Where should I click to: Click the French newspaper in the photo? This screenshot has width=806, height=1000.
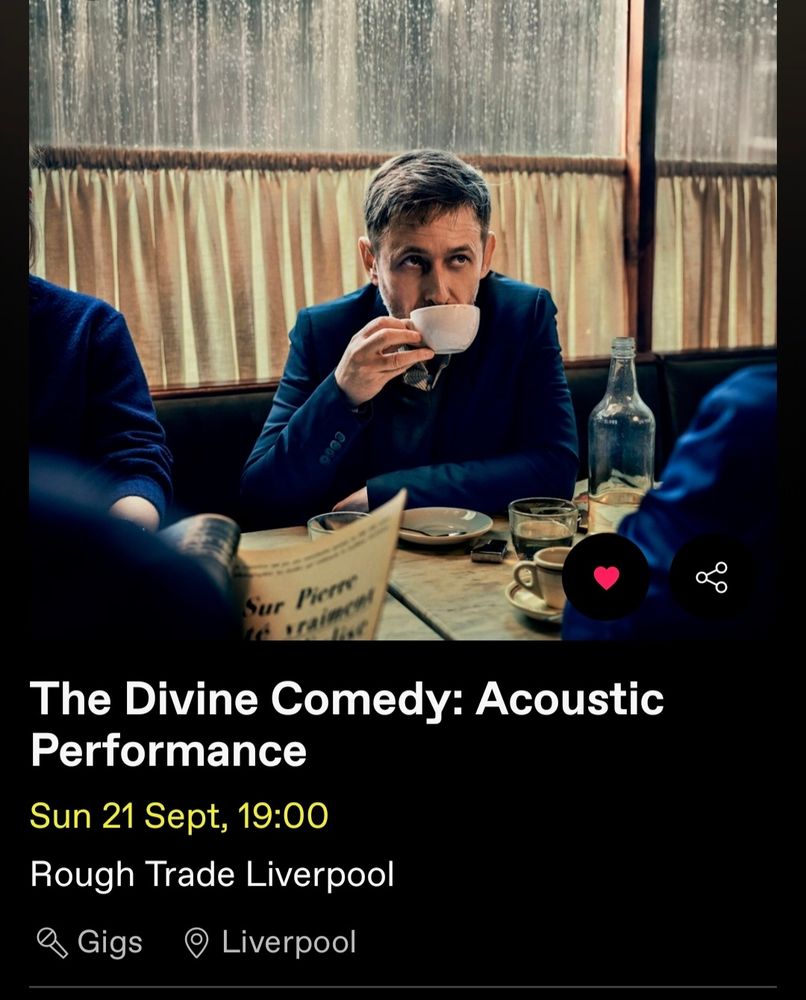pos(319,574)
